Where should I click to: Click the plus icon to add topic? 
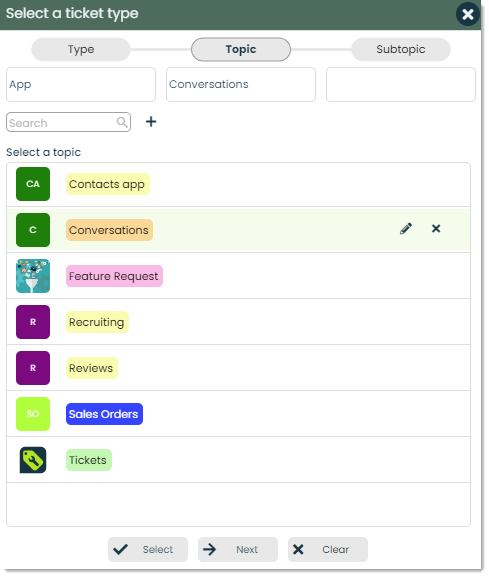pyautogui.click(x=151, y=122)
